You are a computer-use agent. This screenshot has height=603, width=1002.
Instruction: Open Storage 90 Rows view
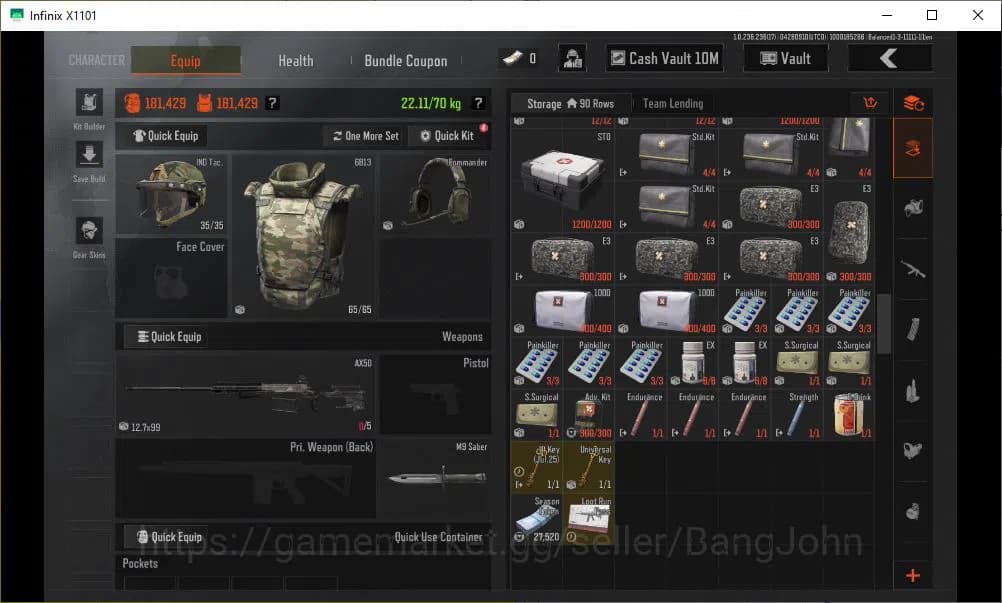pos(569,102)
